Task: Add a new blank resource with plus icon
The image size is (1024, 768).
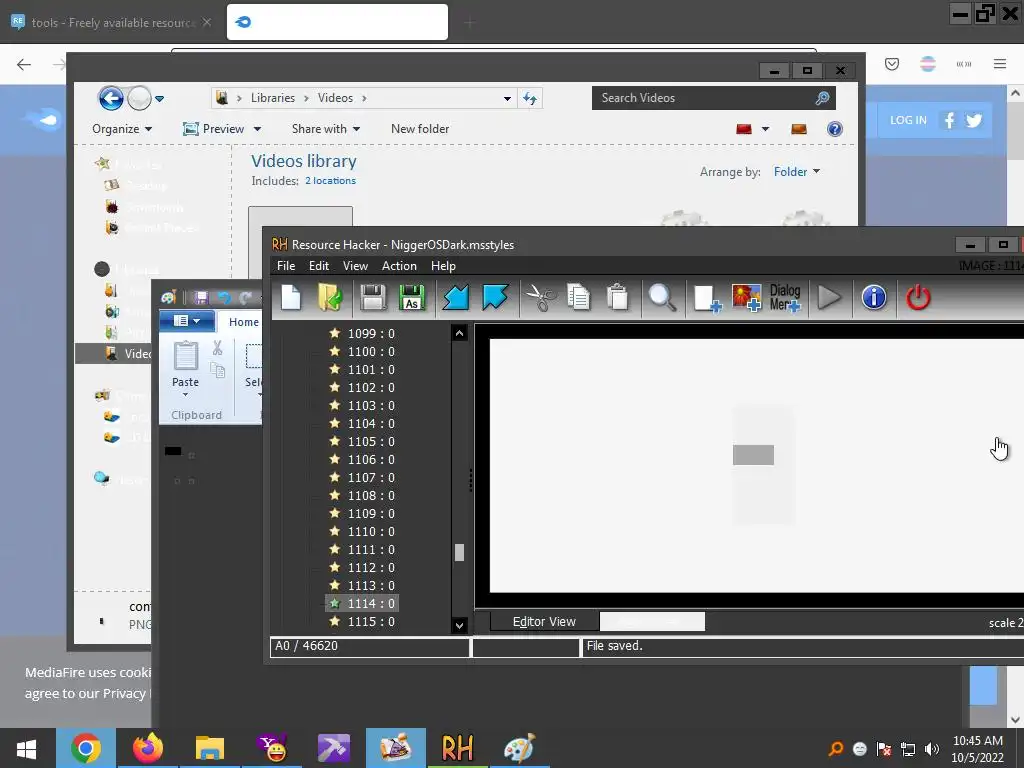Action: (x=707, y=298)
